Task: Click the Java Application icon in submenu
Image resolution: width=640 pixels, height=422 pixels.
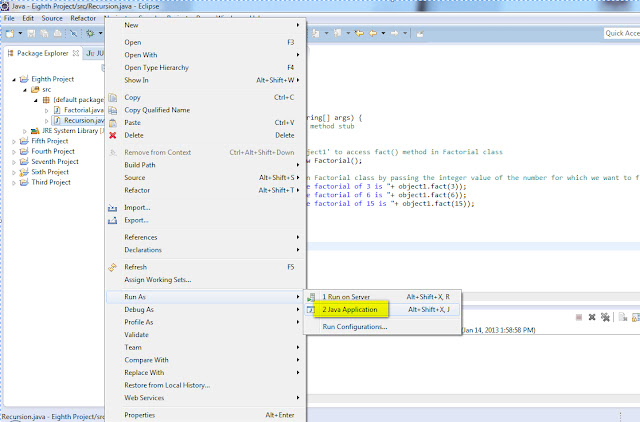Action: pos(311,310)
